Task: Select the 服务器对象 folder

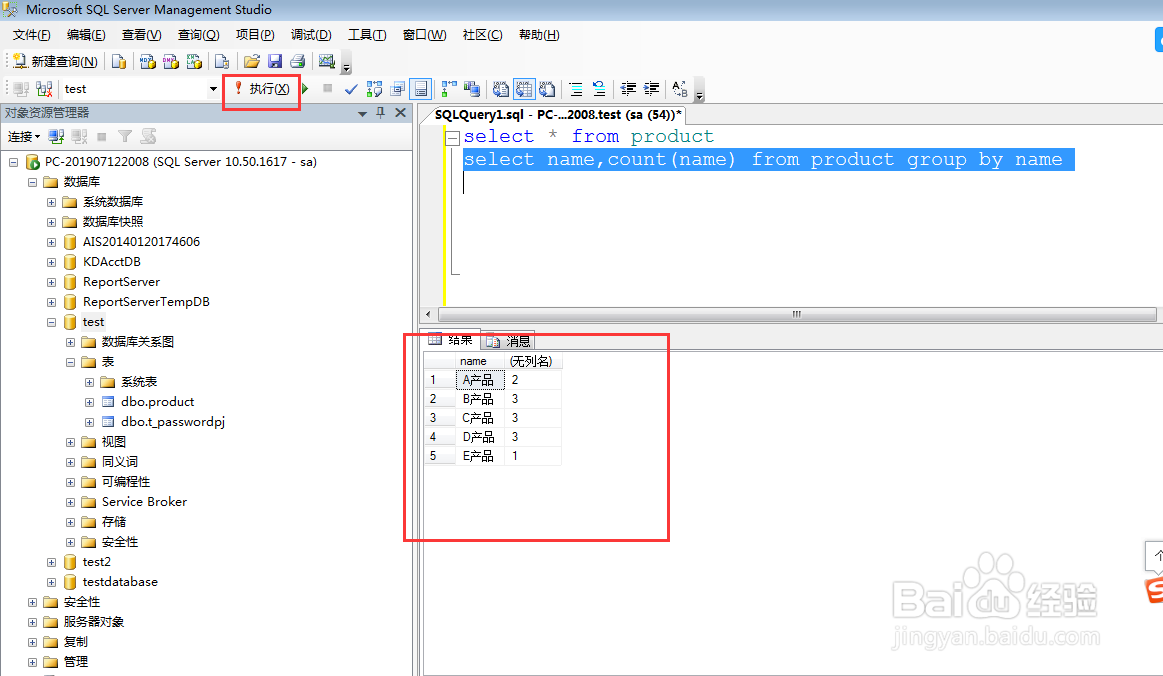Action: coord(93,622)
